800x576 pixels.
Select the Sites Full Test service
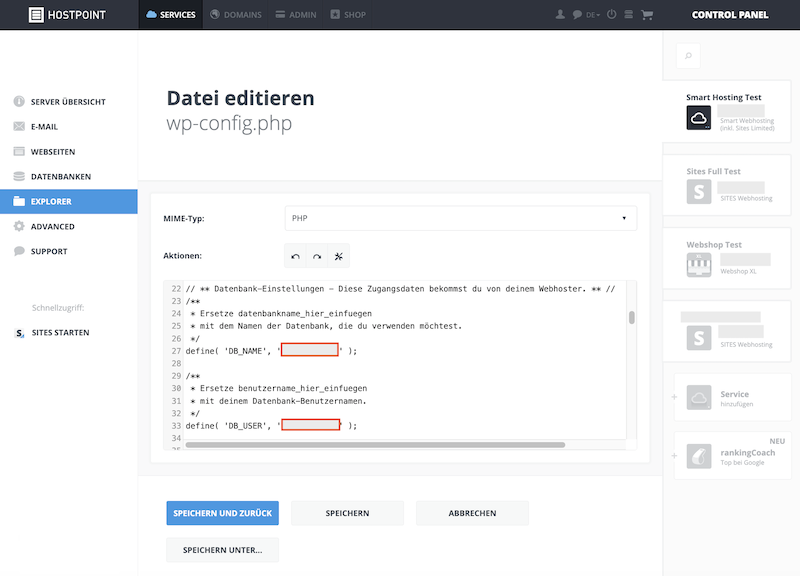point(727,185)
